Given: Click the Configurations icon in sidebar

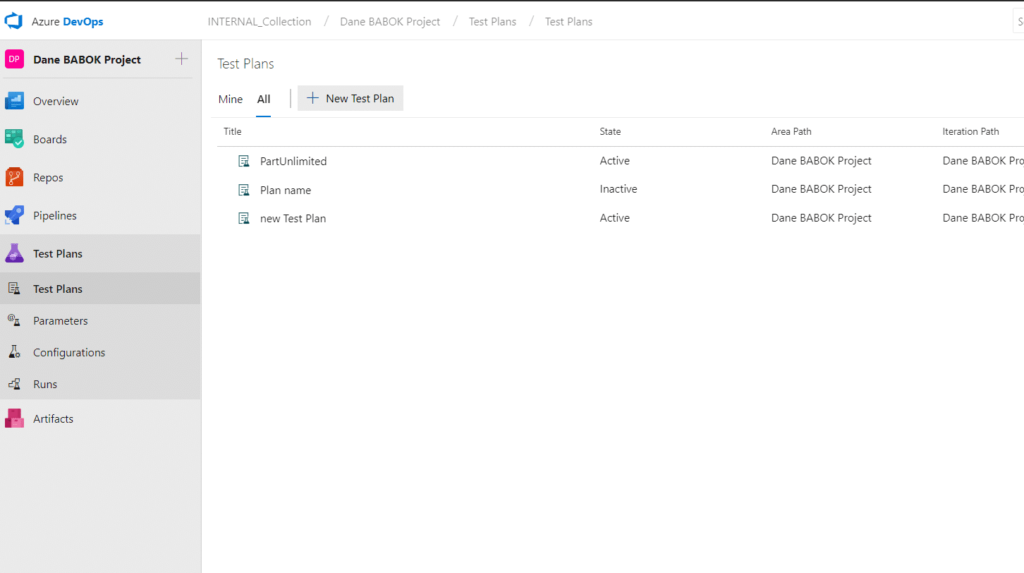Looking at the screenshot, I should [x=14, y=352].
